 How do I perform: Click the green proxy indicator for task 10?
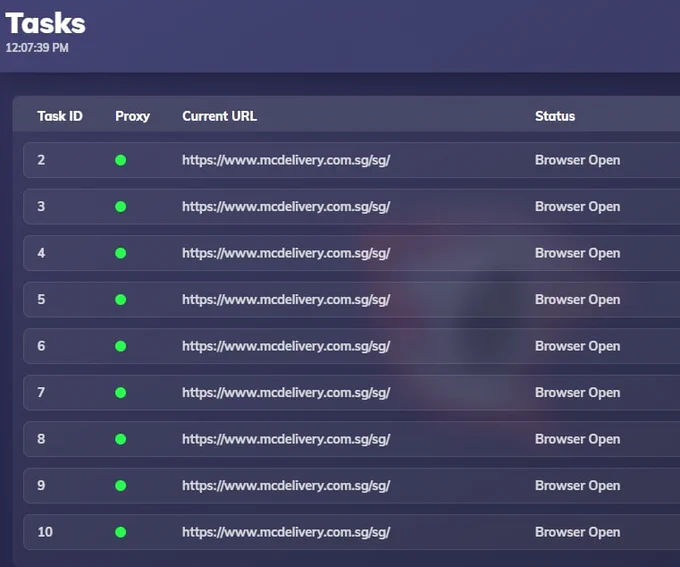coord(121,532)
